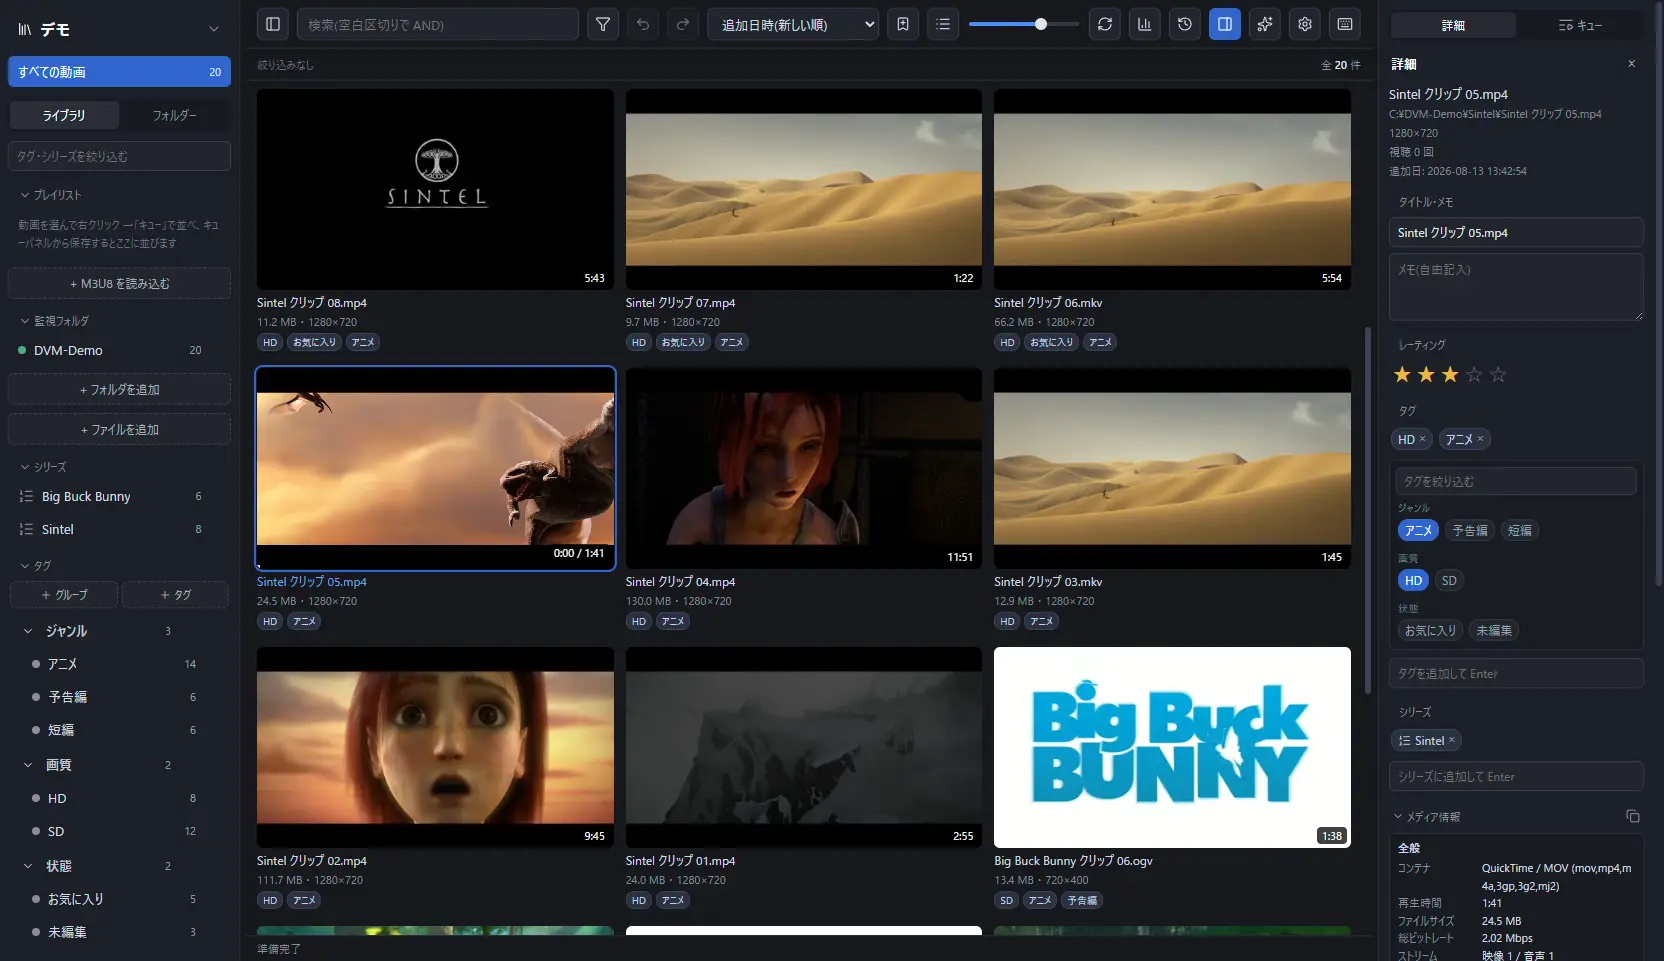Click the Big Buck Bunny series list icon
This screenshot has width=1664, height=961.
pyautogui.click(x=26, y=496)
